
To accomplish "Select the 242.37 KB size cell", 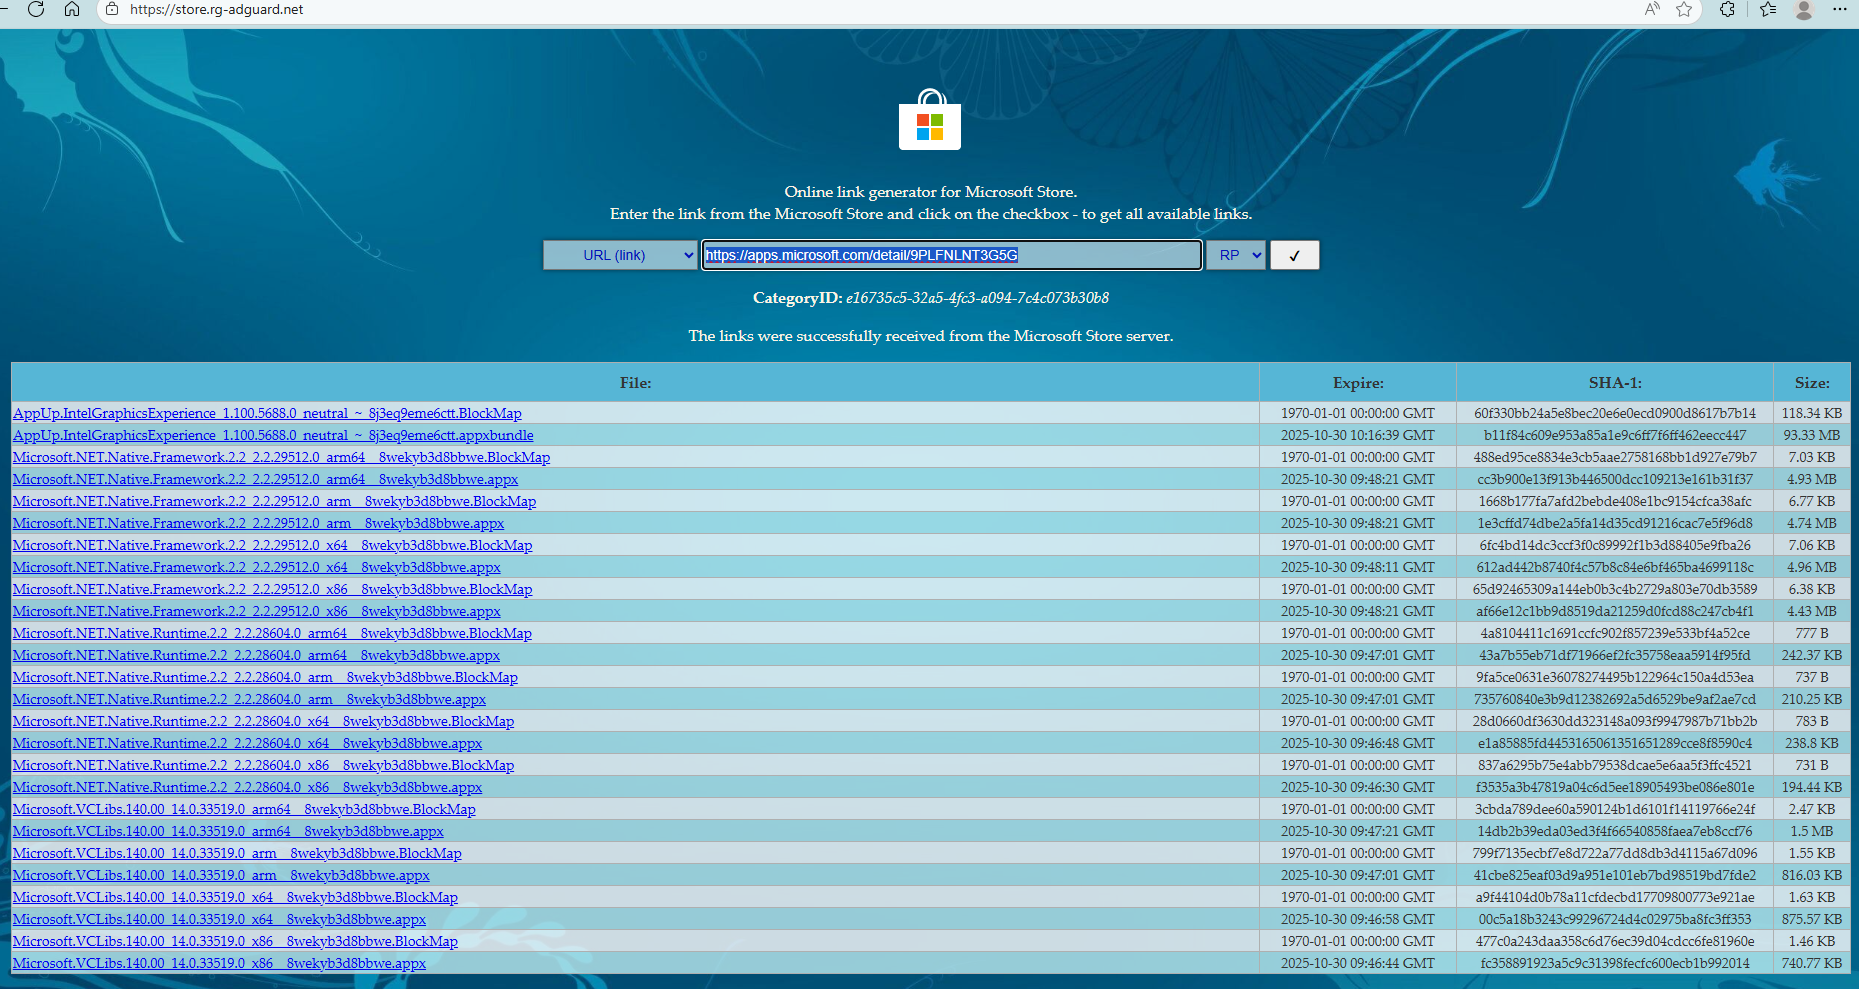I will point(1812,655).
